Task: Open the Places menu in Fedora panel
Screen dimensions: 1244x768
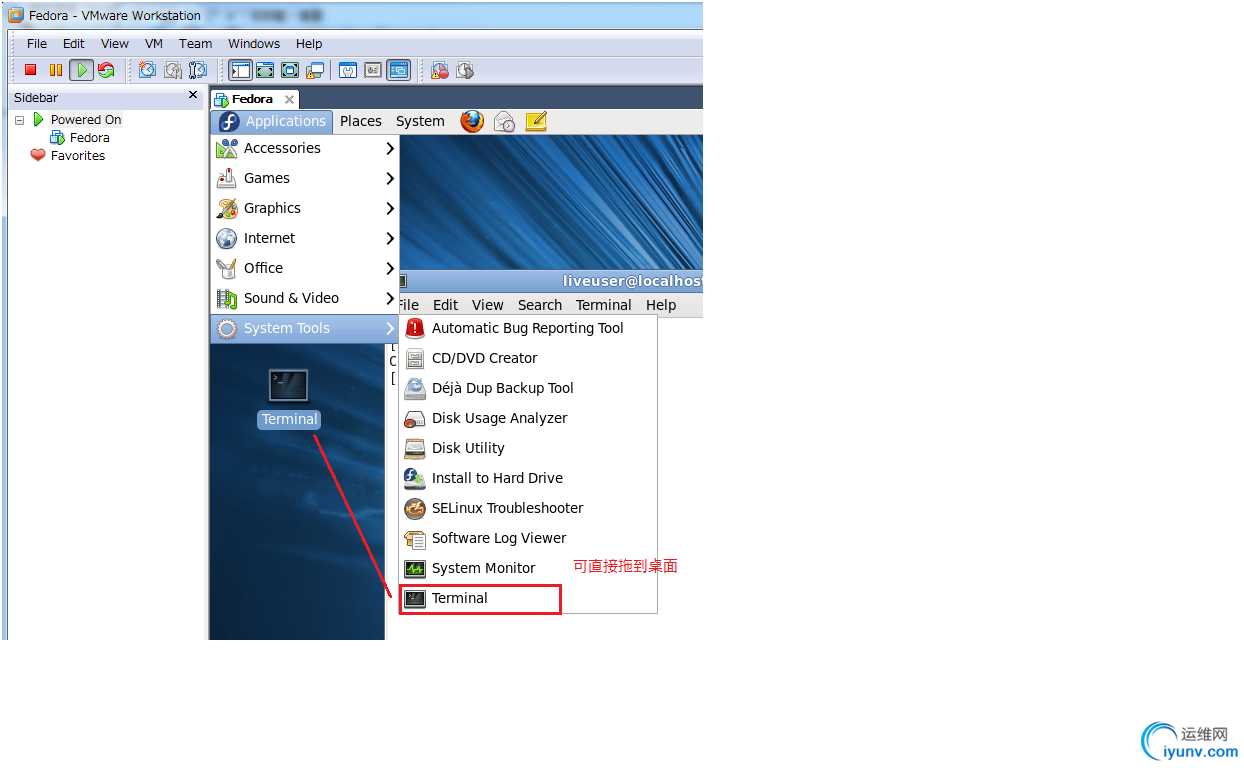Action: [361, 121]
